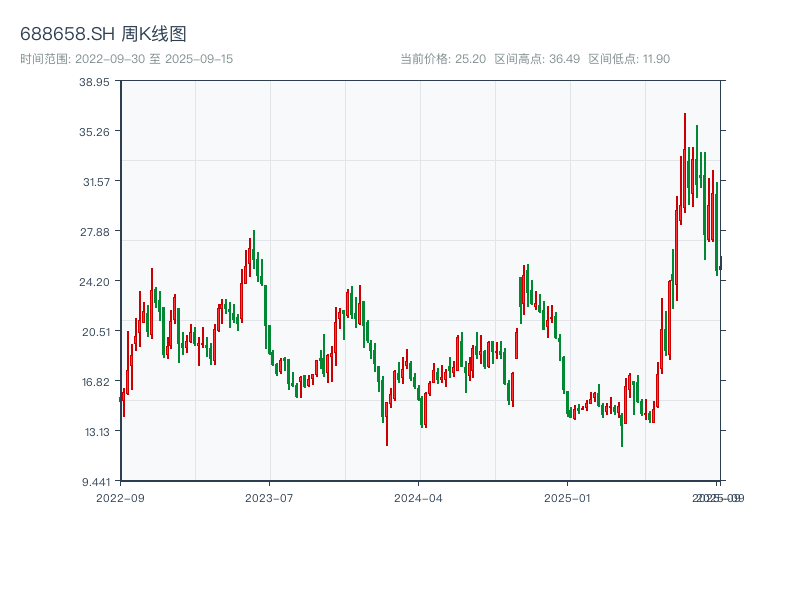Click the current price label 当前价格: 25.20

443,59
